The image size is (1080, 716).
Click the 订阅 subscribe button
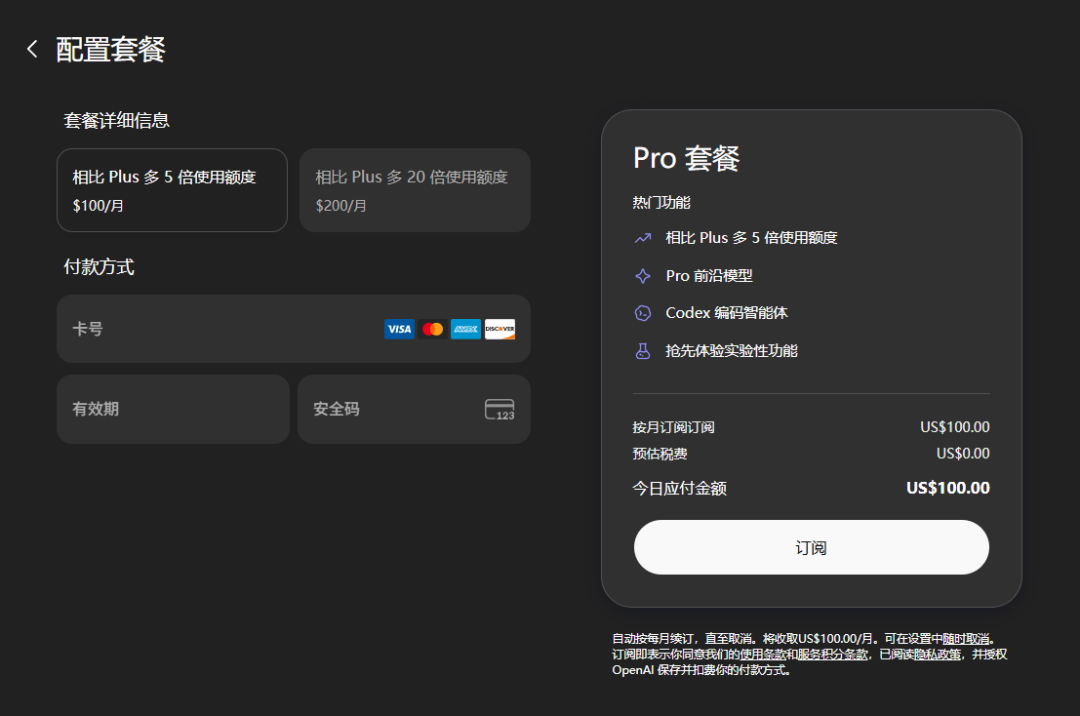(811, 547)
